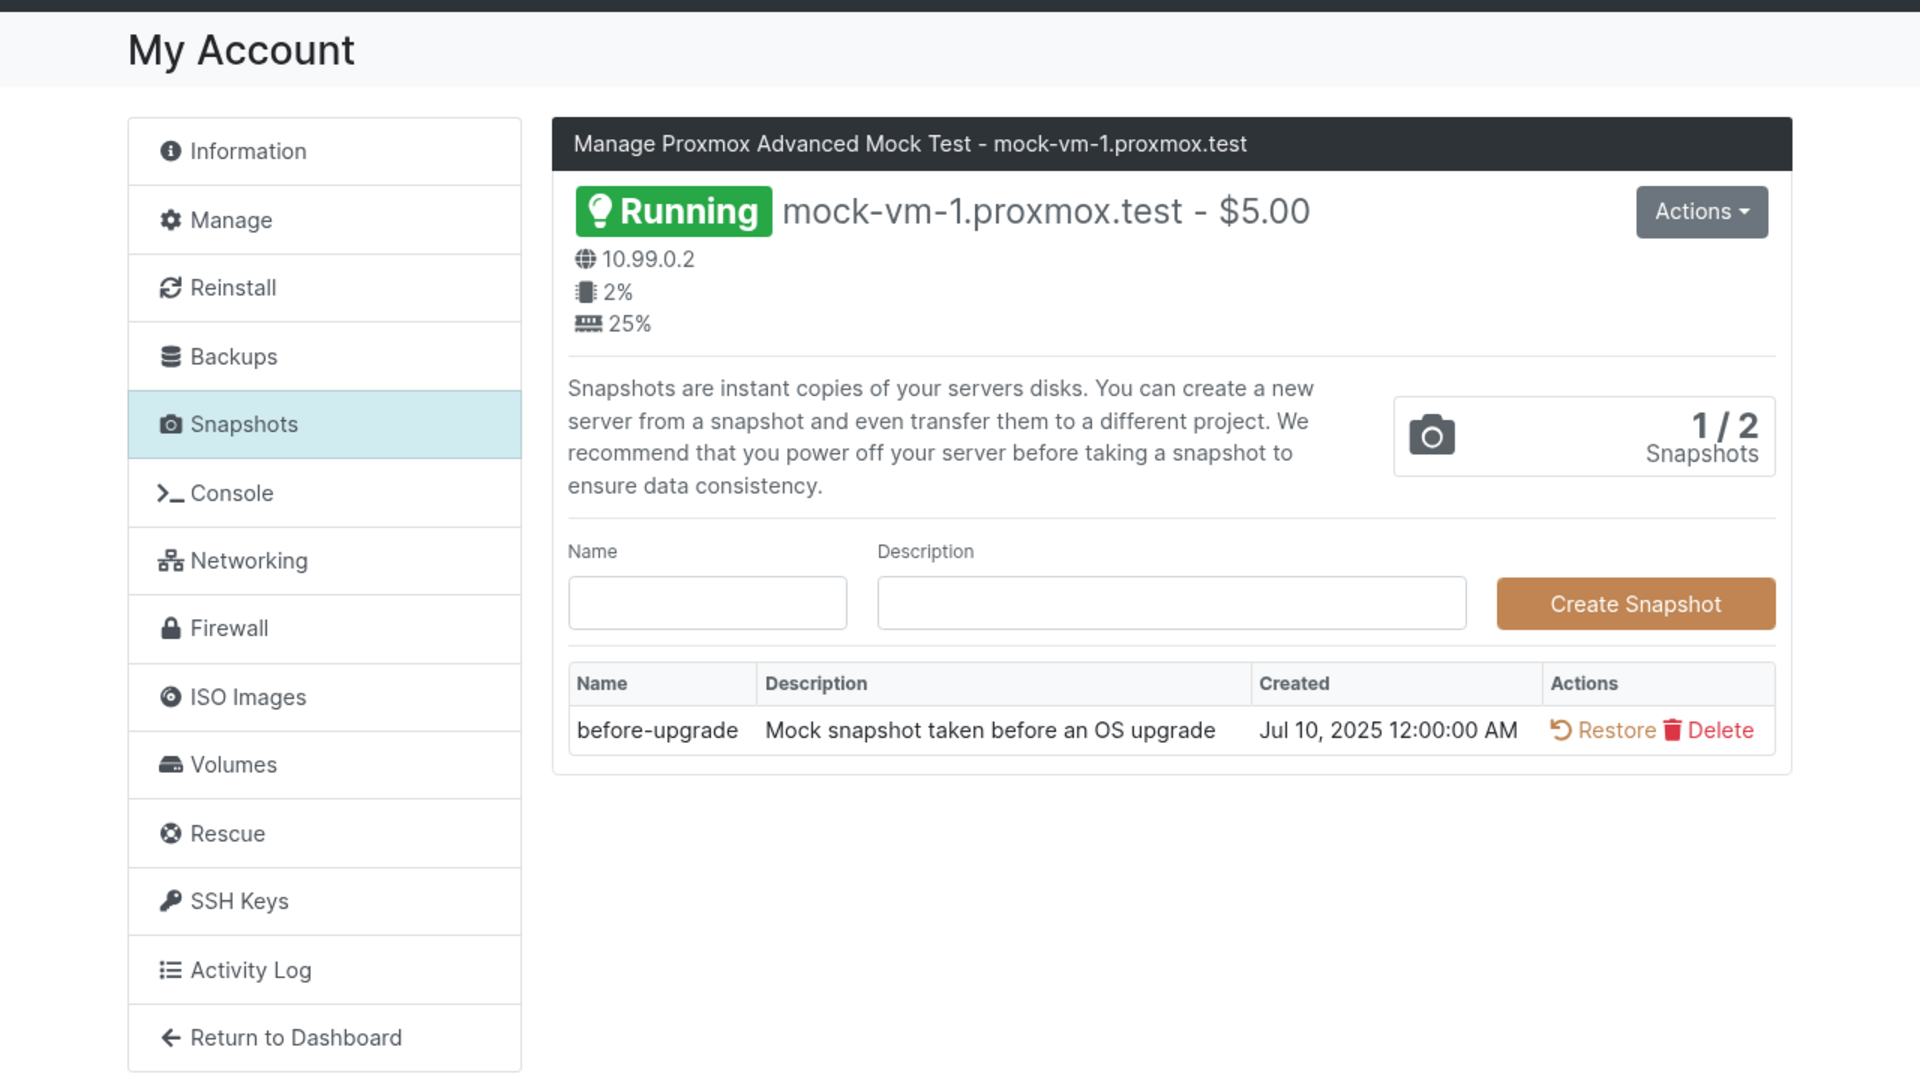Click the lightbulb icon in Running badge

600,211
